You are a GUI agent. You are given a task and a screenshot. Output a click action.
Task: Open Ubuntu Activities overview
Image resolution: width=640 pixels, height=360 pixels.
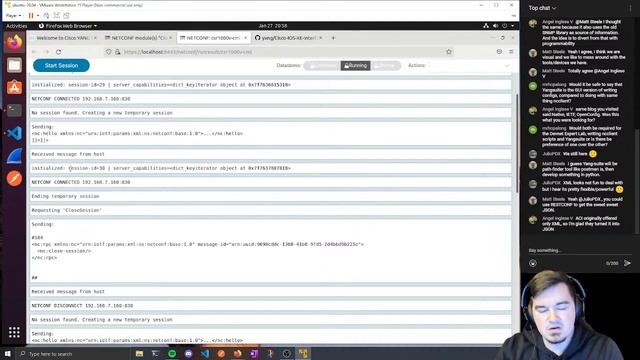tap(16, 26)
